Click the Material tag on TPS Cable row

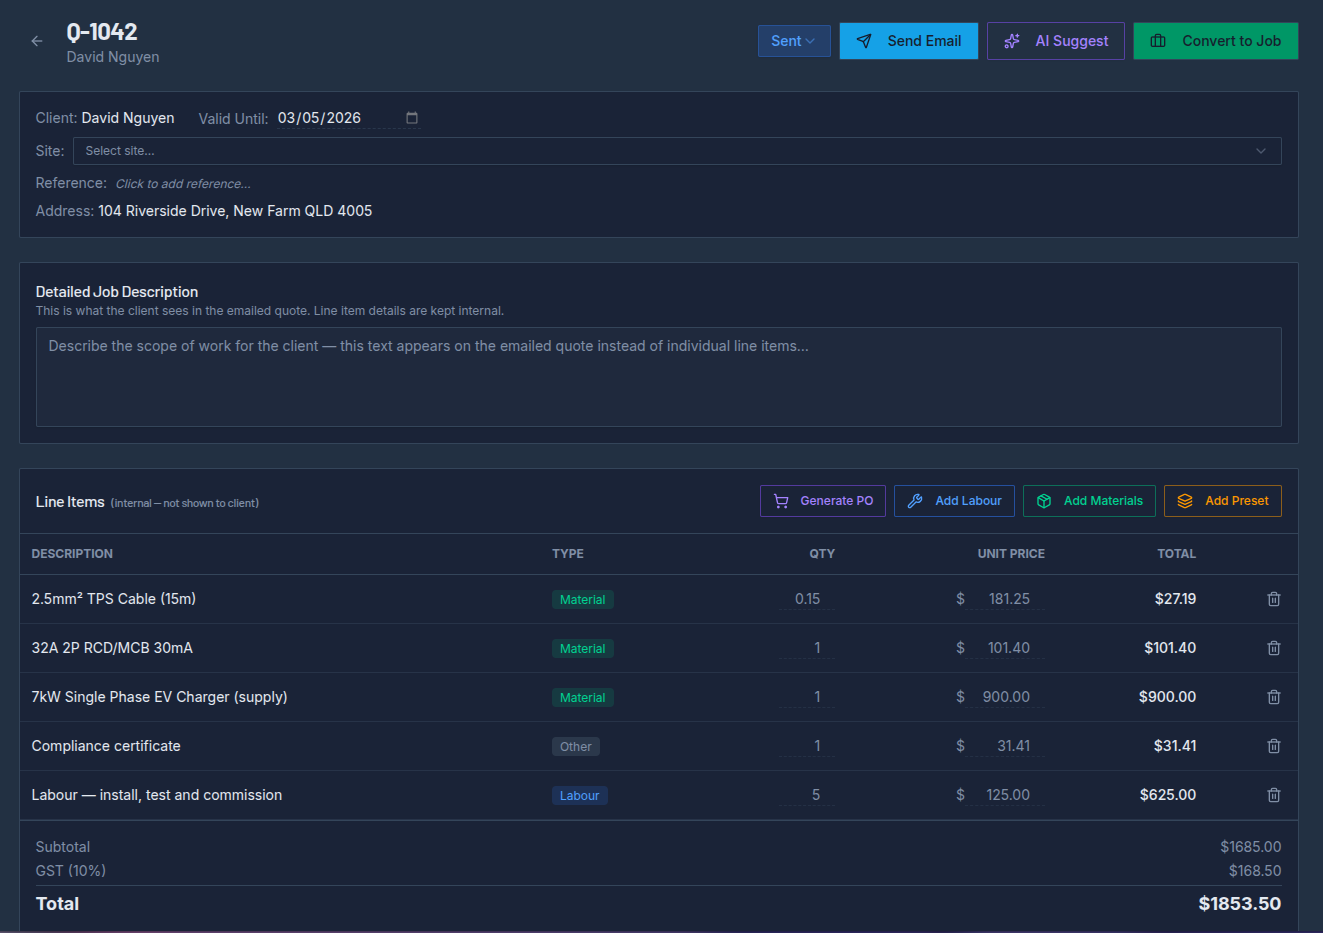tap(582, 600)
